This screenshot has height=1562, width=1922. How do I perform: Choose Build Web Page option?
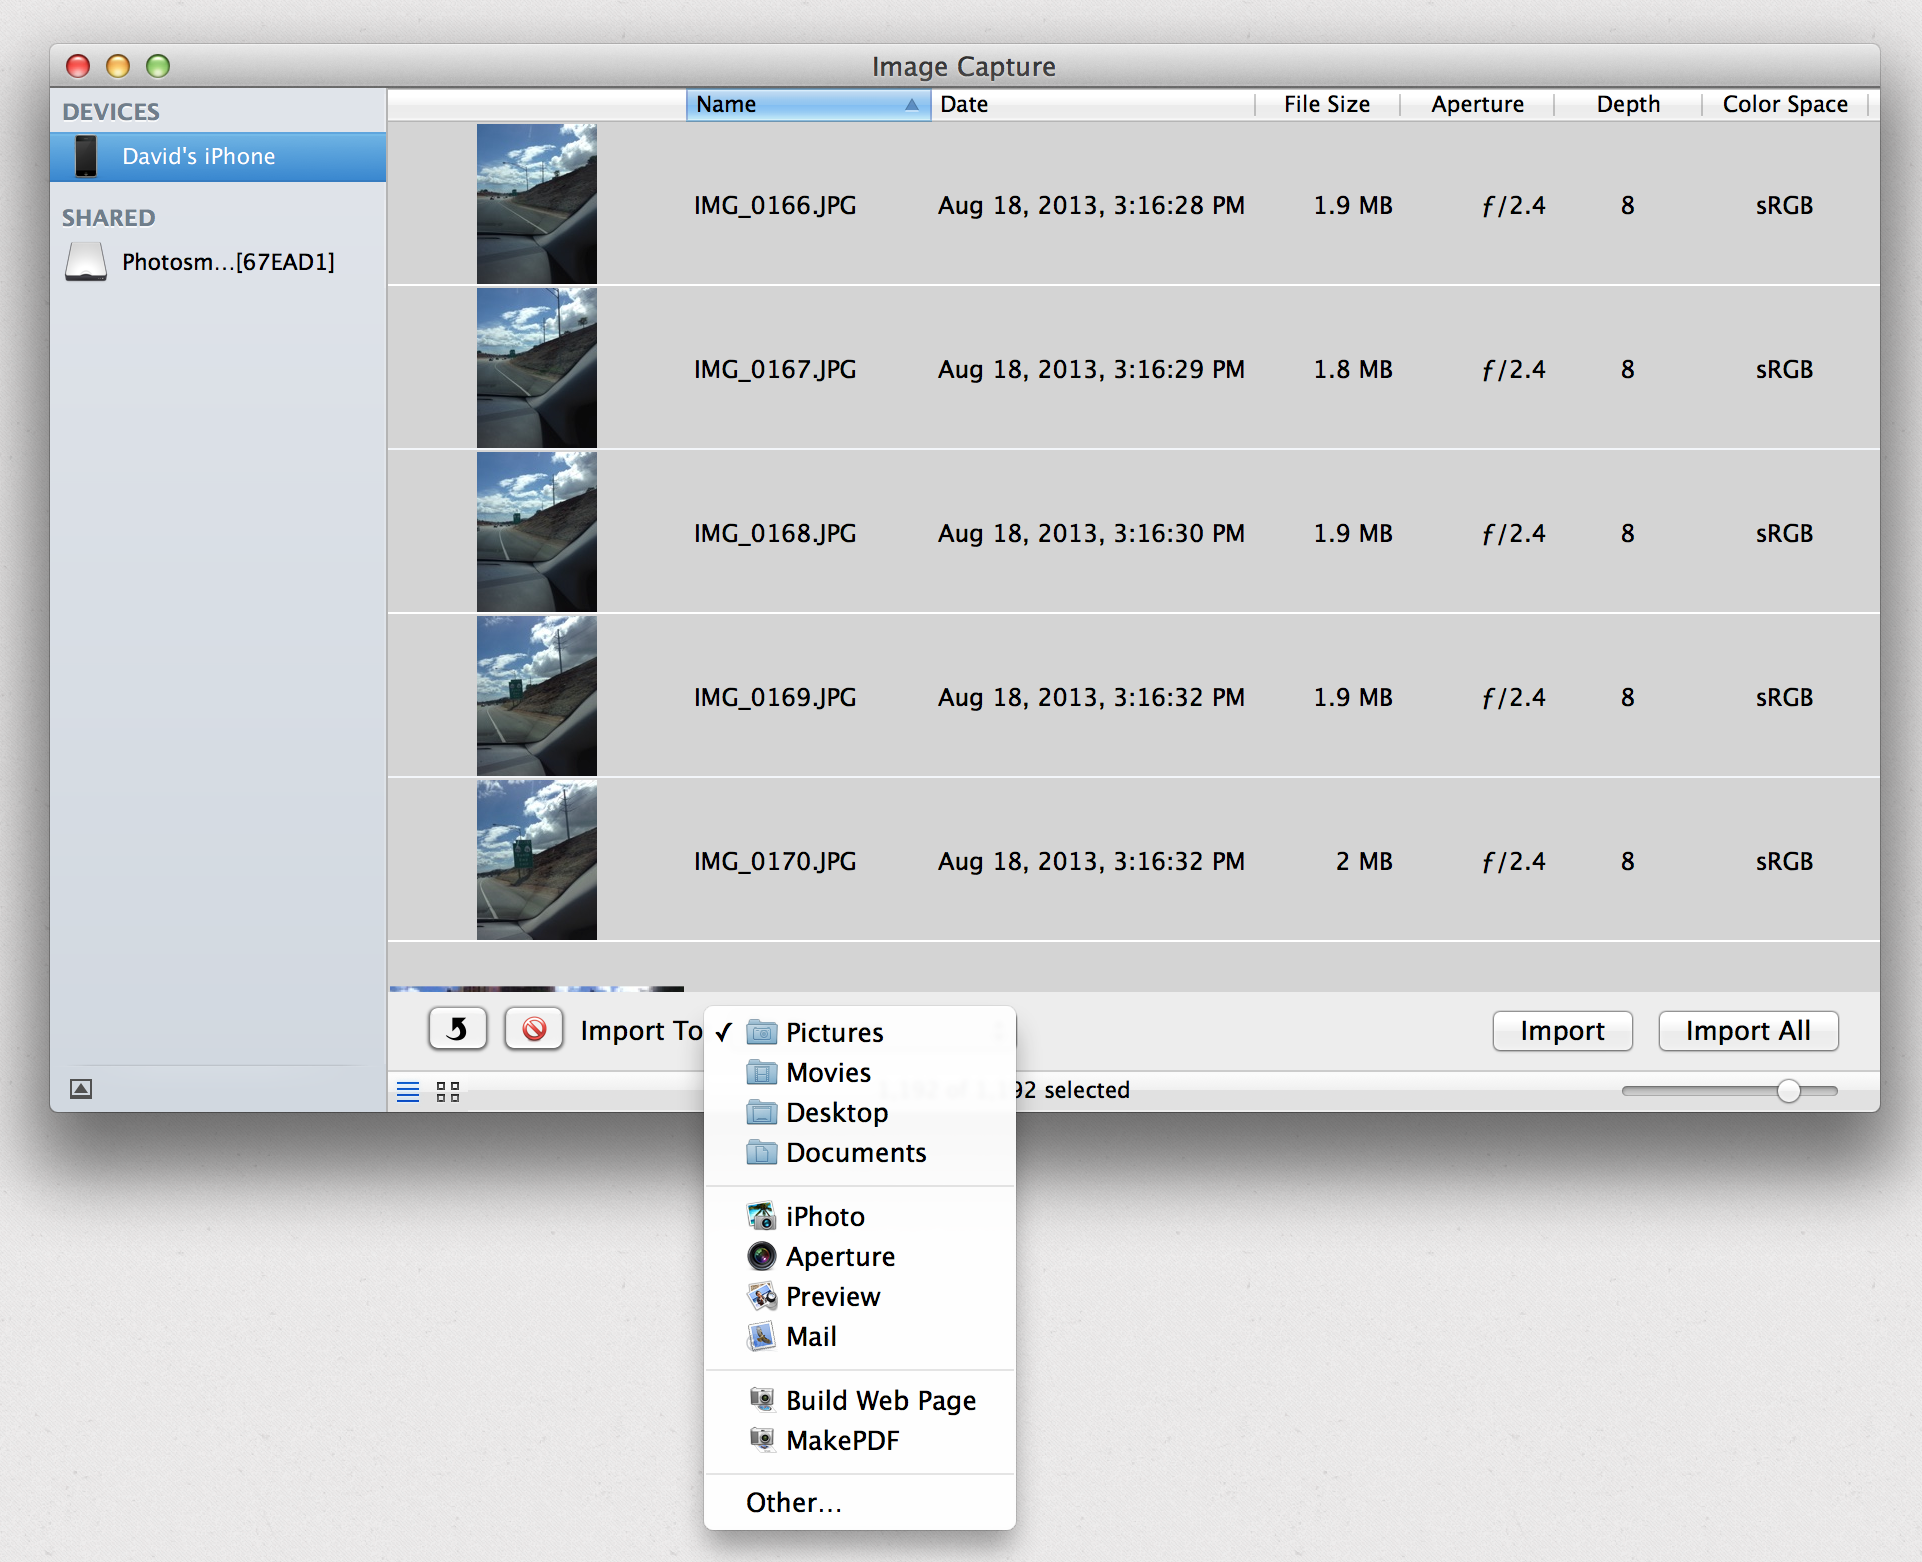[x=860, y=1400]
